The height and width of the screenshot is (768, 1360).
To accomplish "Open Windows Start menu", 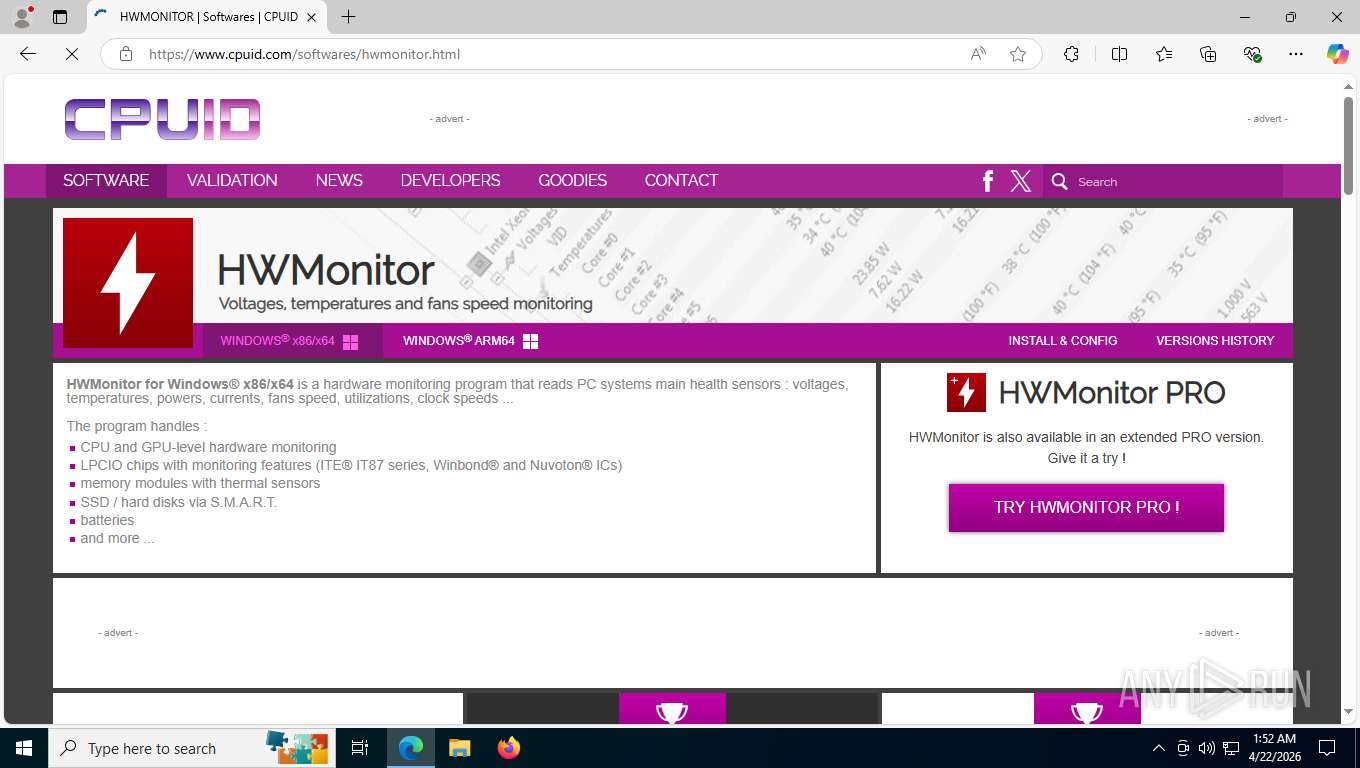I will [x=24, y=748].
